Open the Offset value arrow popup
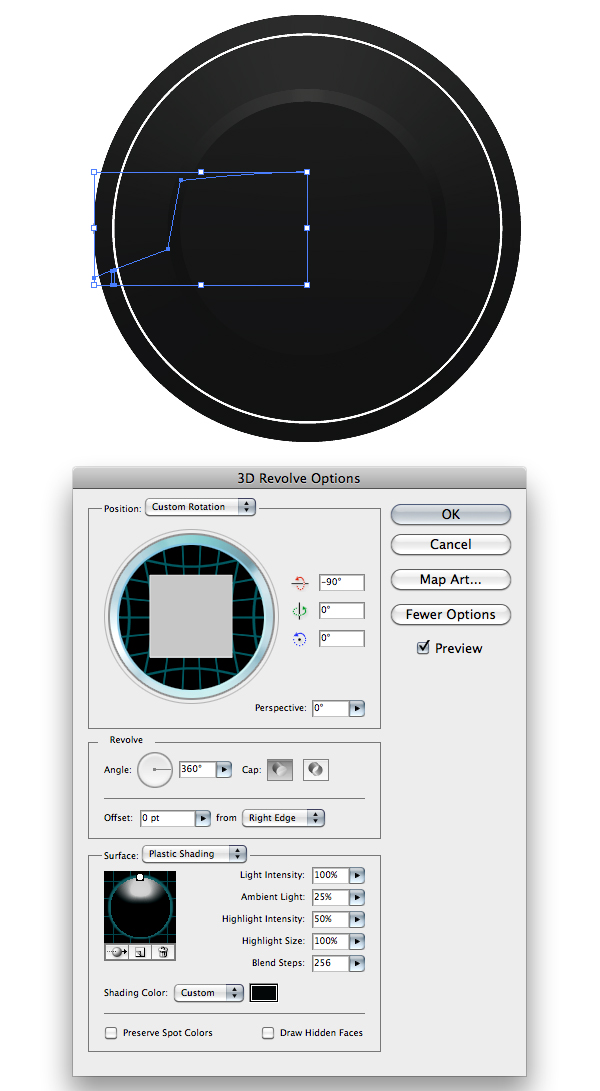Screen dimensions: 600x1091 pos(203,818)
